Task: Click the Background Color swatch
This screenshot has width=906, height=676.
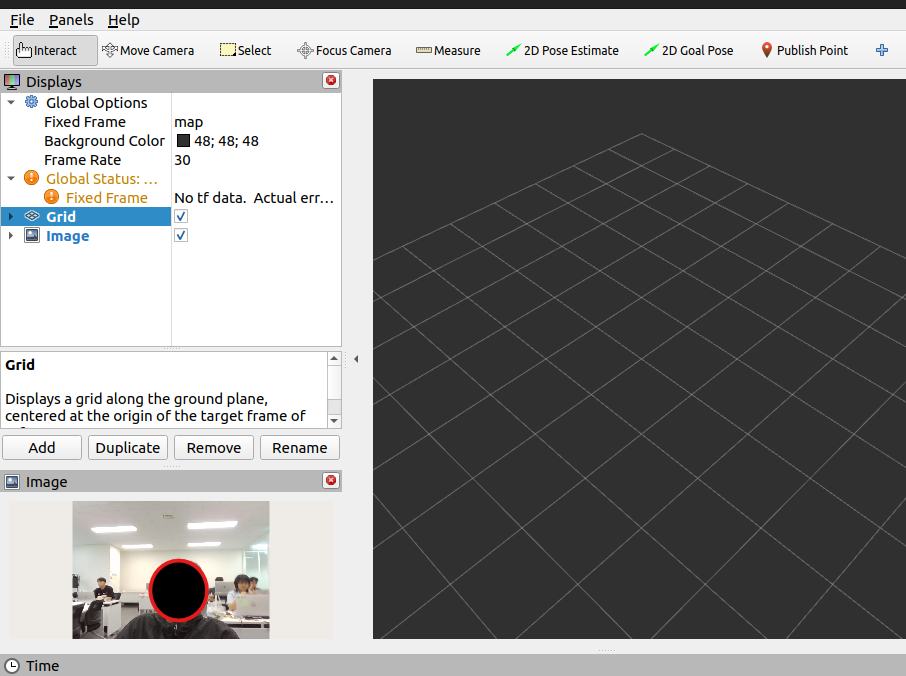Action: pyautogui.click(x=183, y=140)
